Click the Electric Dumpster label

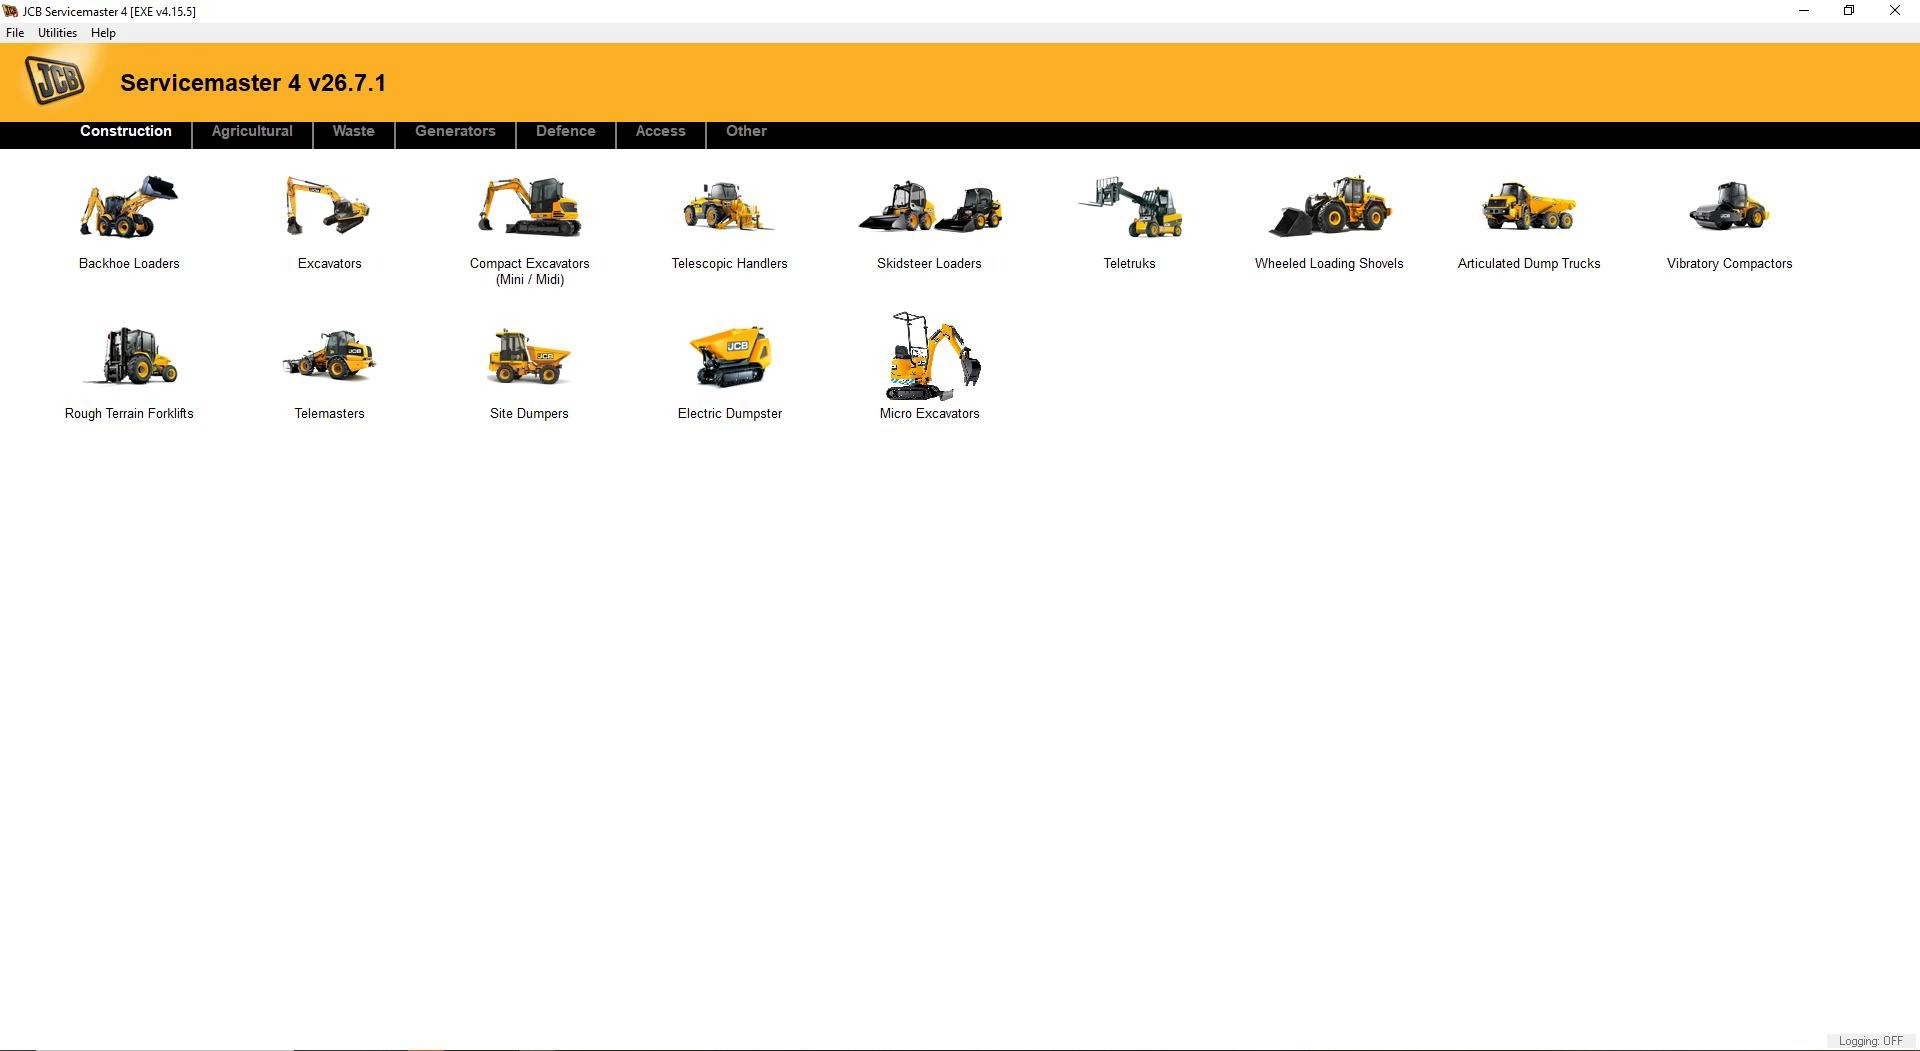(x=730, y=414)
